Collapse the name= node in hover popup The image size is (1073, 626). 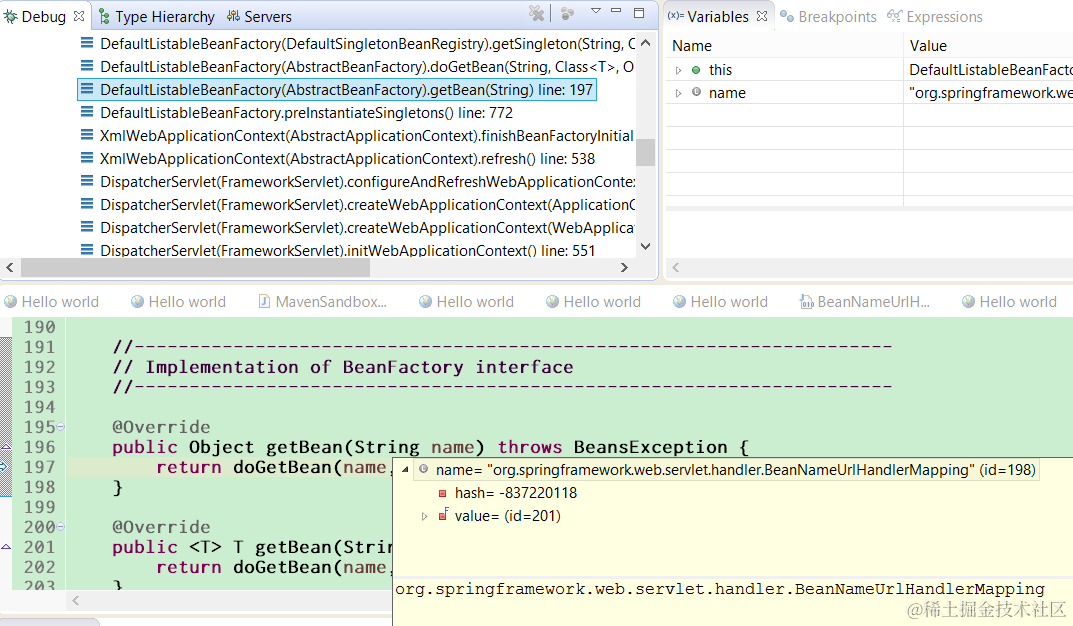pos(405,469)
